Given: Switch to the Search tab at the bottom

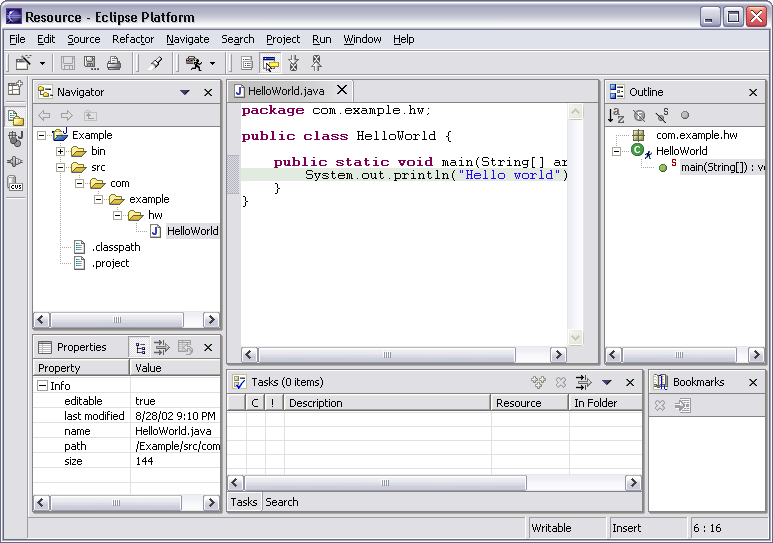Looking at the screenshot, I should click(282, 502).
